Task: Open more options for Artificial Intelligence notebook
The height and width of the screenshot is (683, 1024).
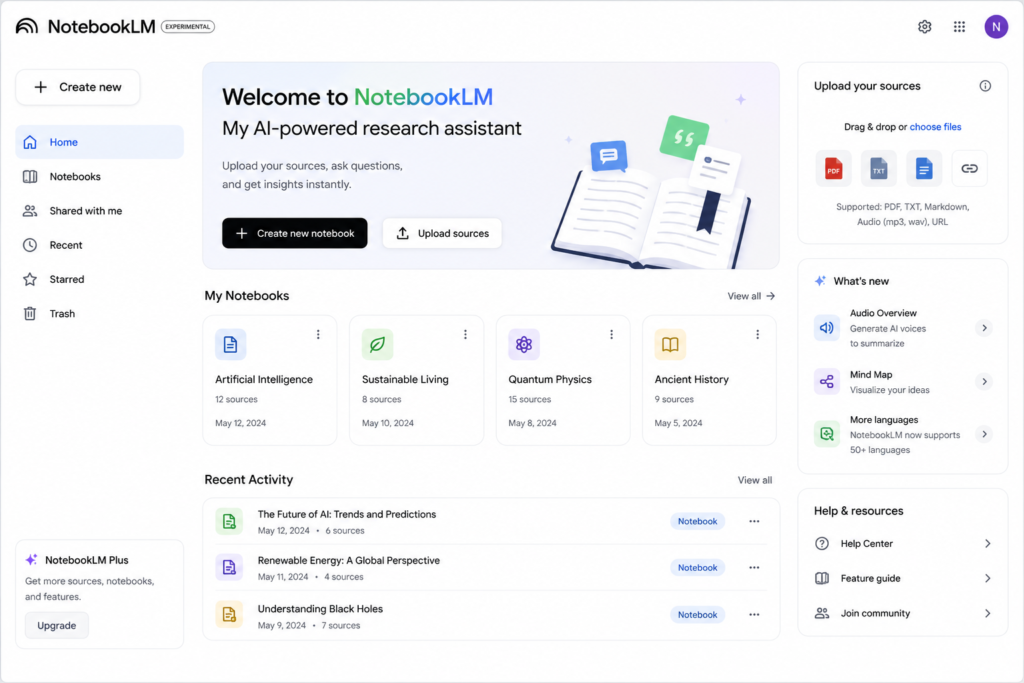Action: pyautogui.click(x=318, y=334)
